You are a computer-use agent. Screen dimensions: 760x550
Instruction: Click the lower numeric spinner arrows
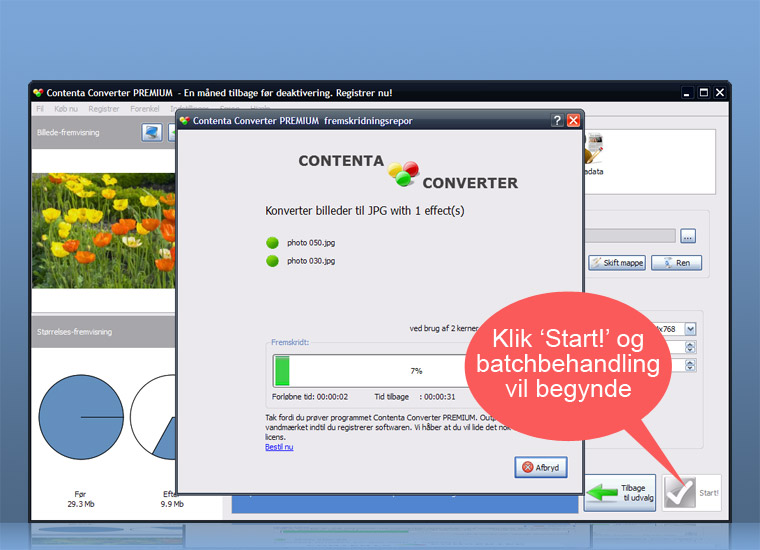[x=690, y=365]
